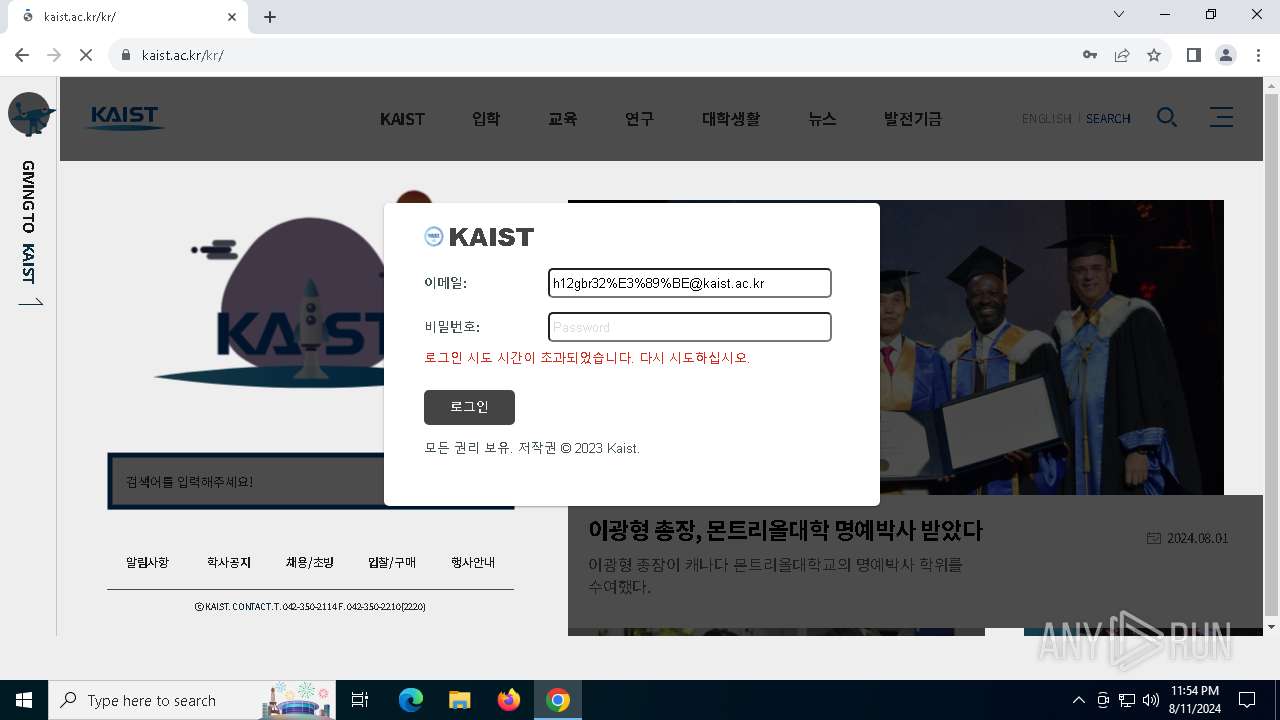Open the 연구 navigation menu

[640, 119]
